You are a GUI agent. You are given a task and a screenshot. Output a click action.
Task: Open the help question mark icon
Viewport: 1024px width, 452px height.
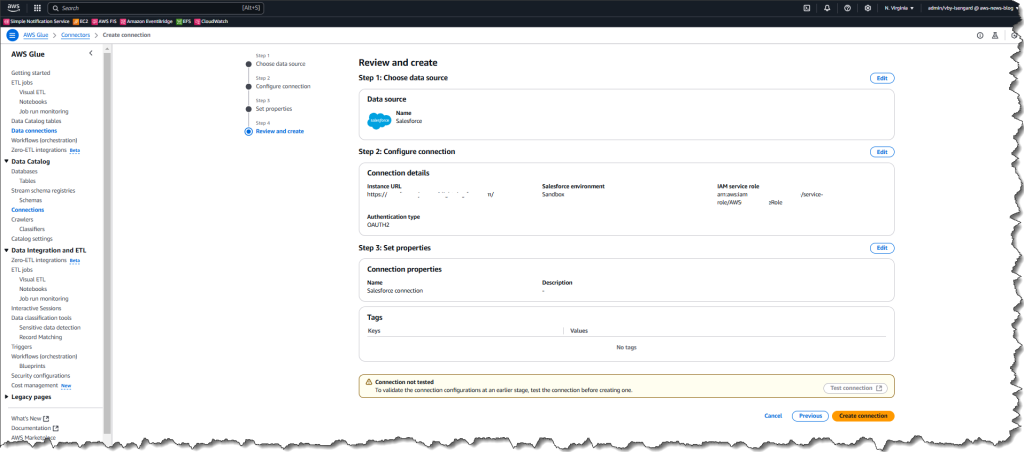(x=847, y=8)
